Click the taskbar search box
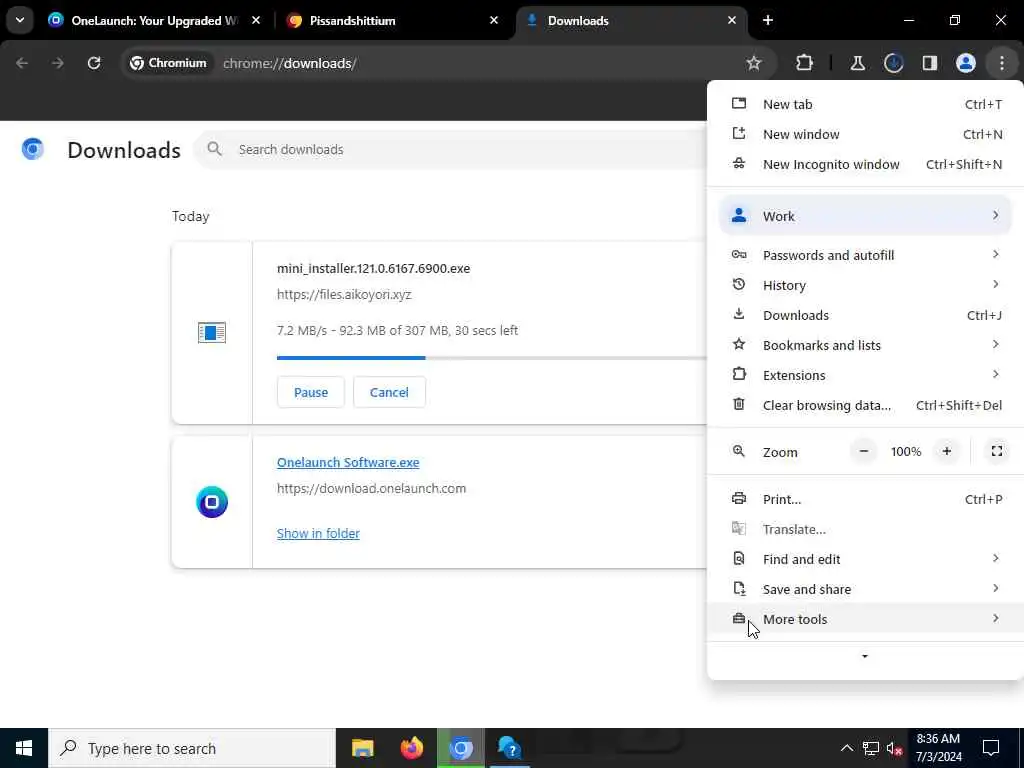Screen dimensions: 1024x768 (192, 748)
